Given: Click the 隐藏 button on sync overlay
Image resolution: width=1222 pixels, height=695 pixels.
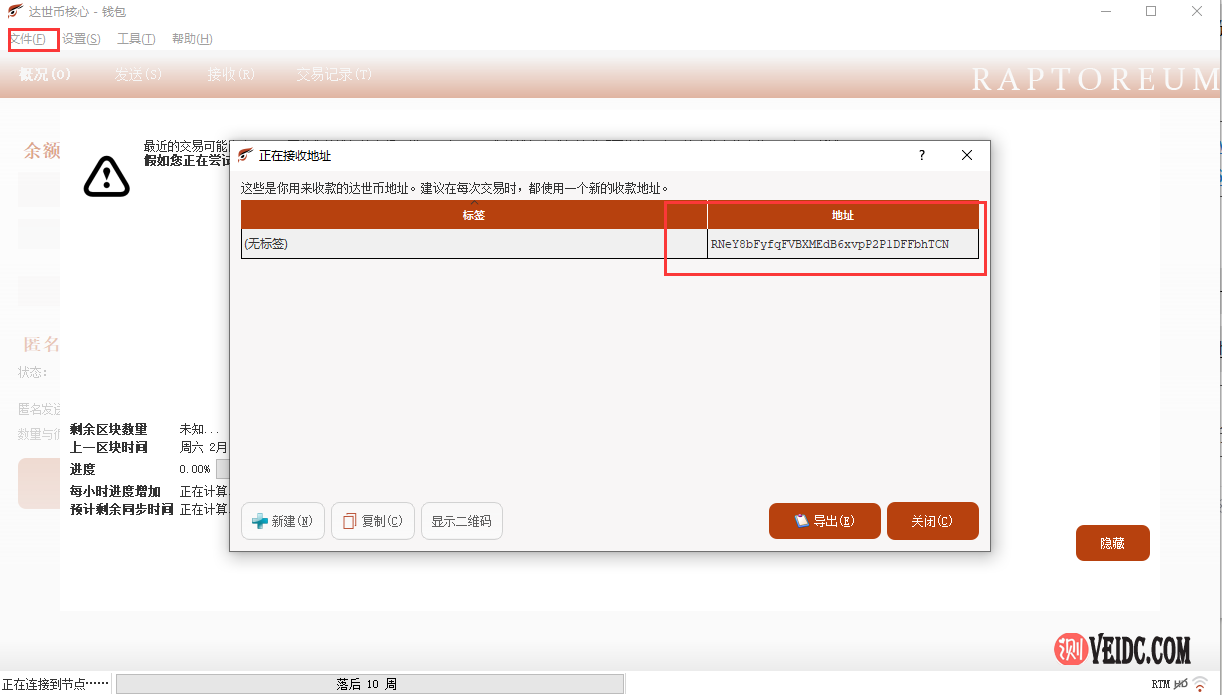Looking at the screenshot, I should [1112, 543].
